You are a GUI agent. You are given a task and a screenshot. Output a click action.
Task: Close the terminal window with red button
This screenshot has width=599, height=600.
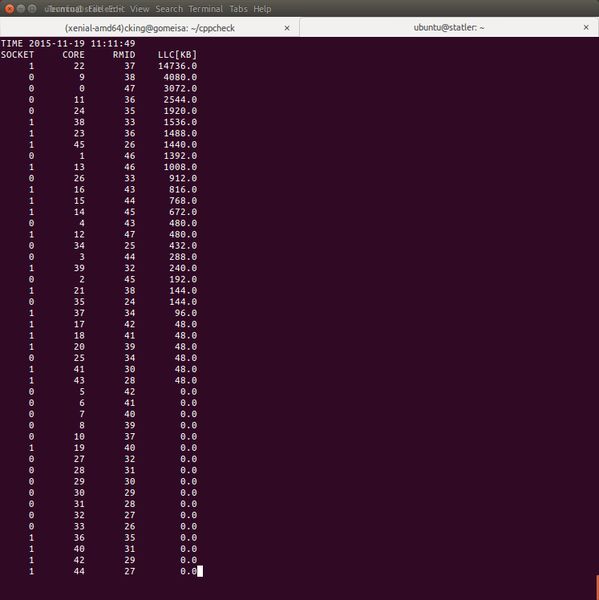[9, 8]
